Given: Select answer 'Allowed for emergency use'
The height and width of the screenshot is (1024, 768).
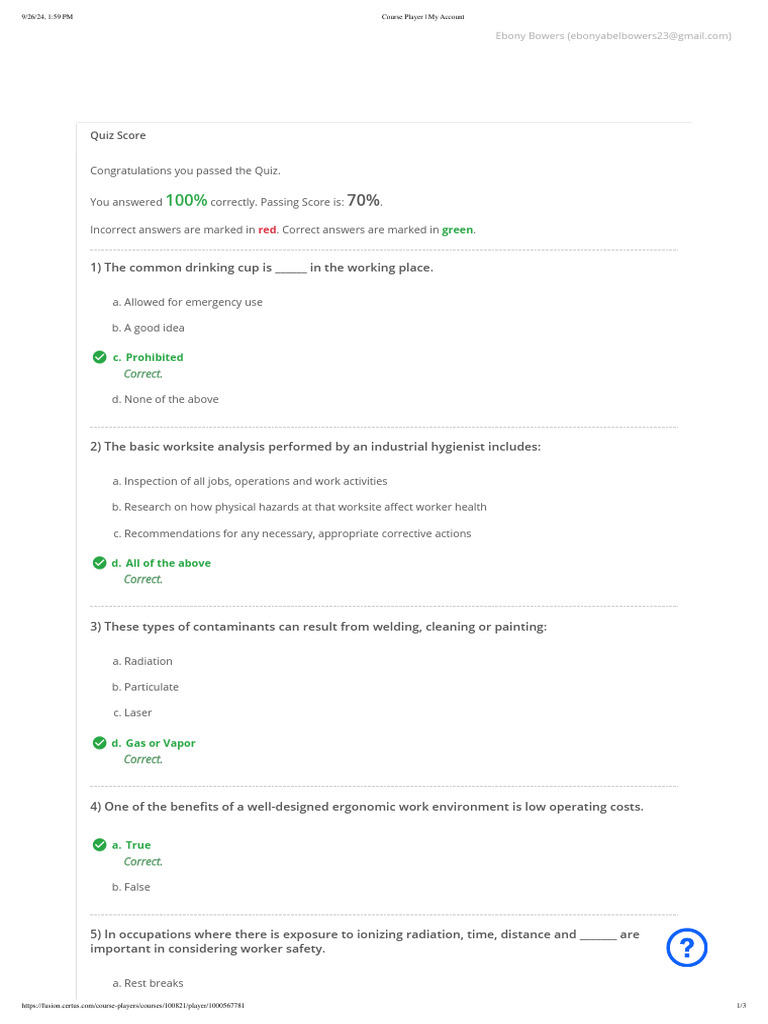Looking at the screenshot, I should [x=187, y=302].
